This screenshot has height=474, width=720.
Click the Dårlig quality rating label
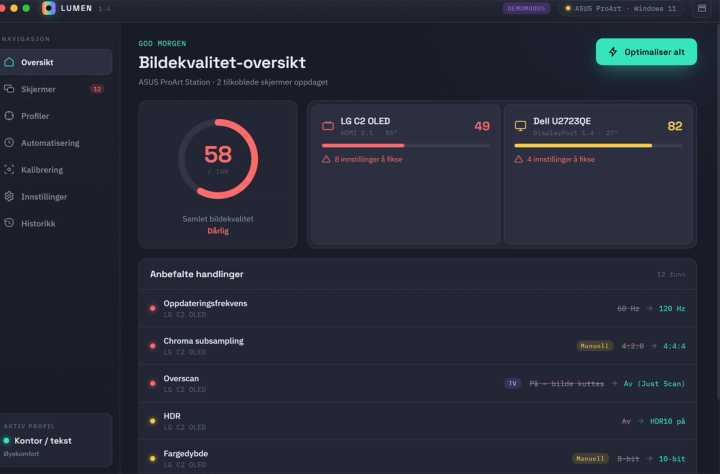coord(218,231)
